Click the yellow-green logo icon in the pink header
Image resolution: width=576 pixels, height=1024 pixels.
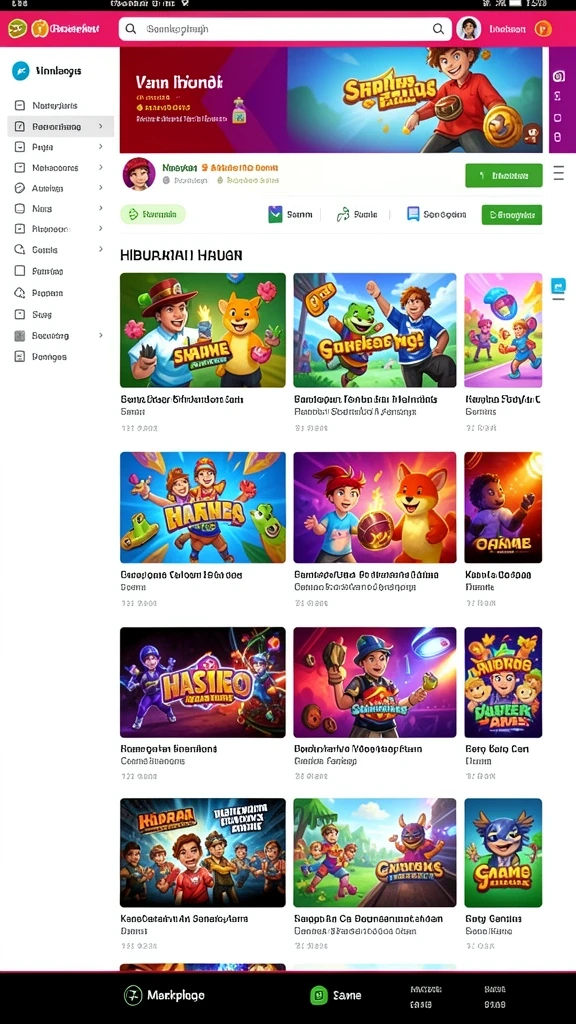(17, 29)
